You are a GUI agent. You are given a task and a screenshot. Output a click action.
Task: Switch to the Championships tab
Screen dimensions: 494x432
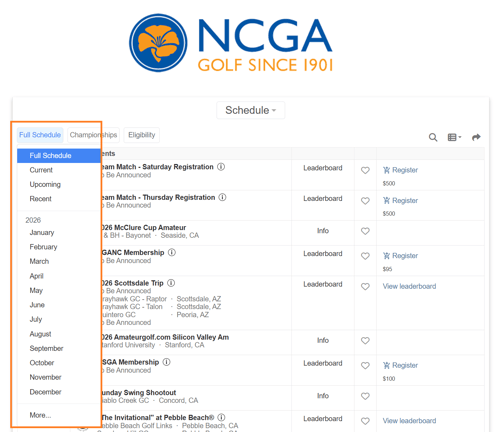pyautogui.click(x=93, y=135)
